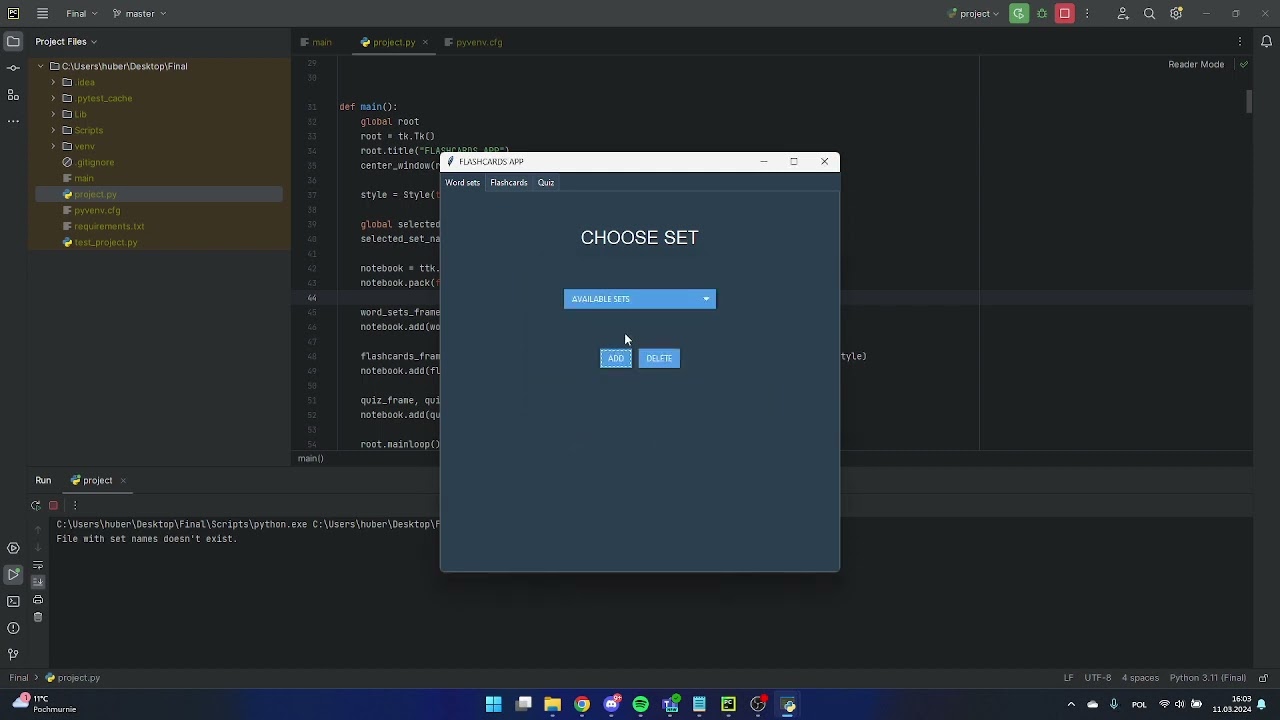
Task: Open IDE settings gear
Action: [x=1176, y=14]
